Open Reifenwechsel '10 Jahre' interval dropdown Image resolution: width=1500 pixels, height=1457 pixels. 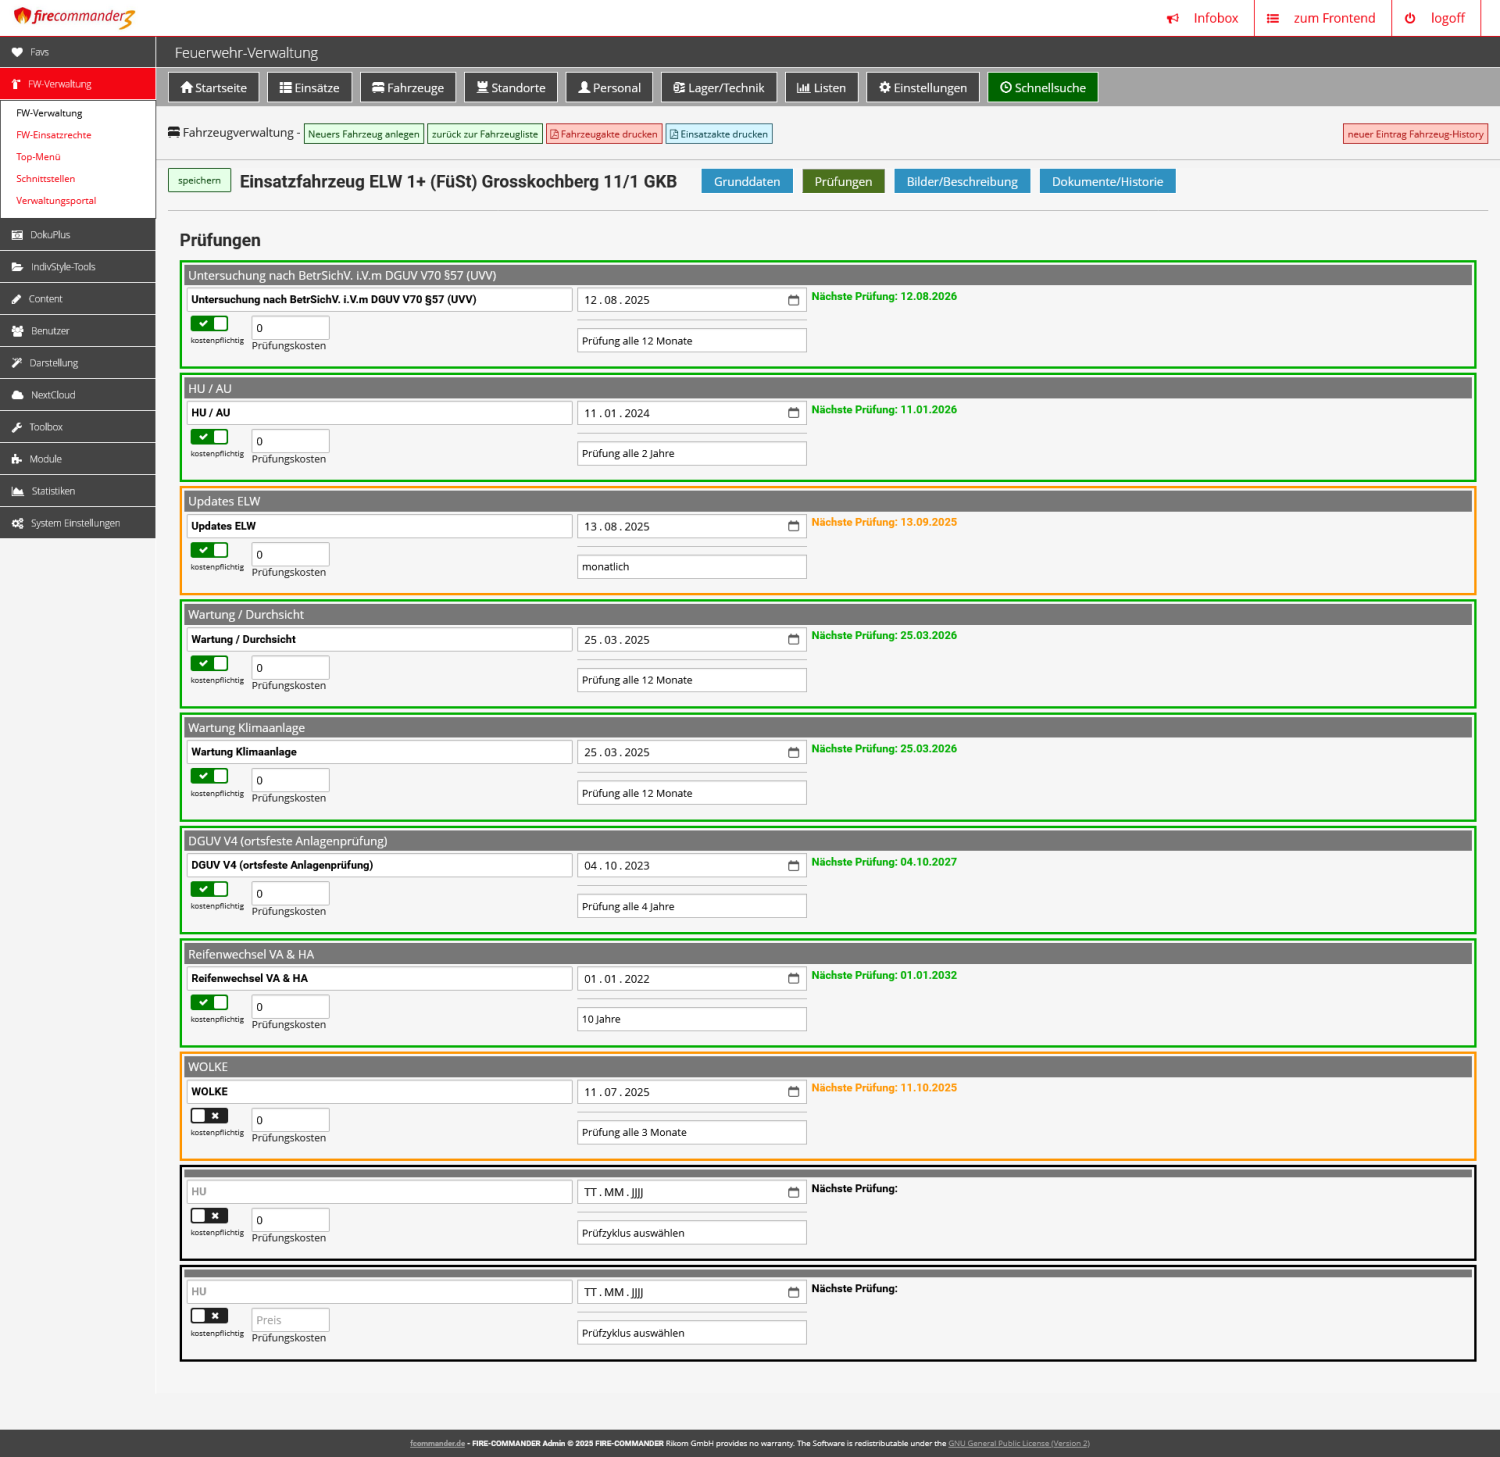pyautogui.click(x=691, y=1019)
